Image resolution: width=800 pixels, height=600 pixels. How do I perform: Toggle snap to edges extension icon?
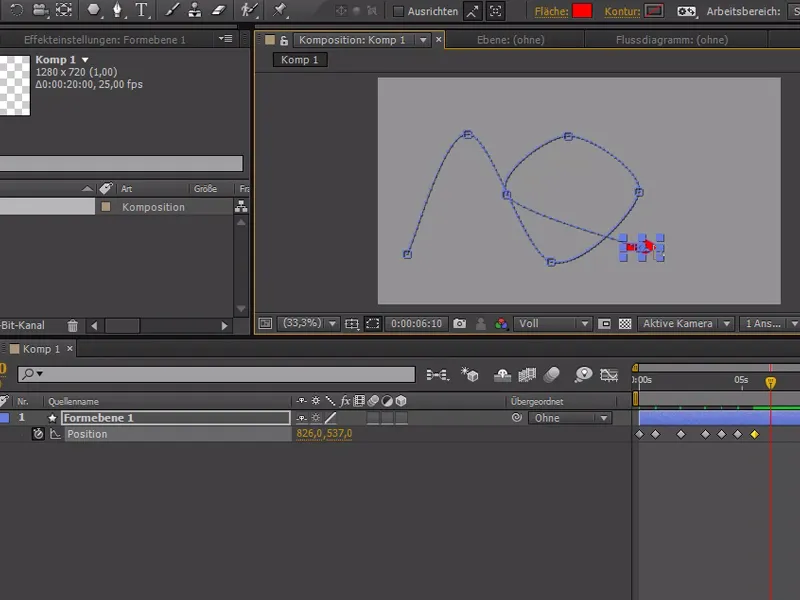coord(472,11)
